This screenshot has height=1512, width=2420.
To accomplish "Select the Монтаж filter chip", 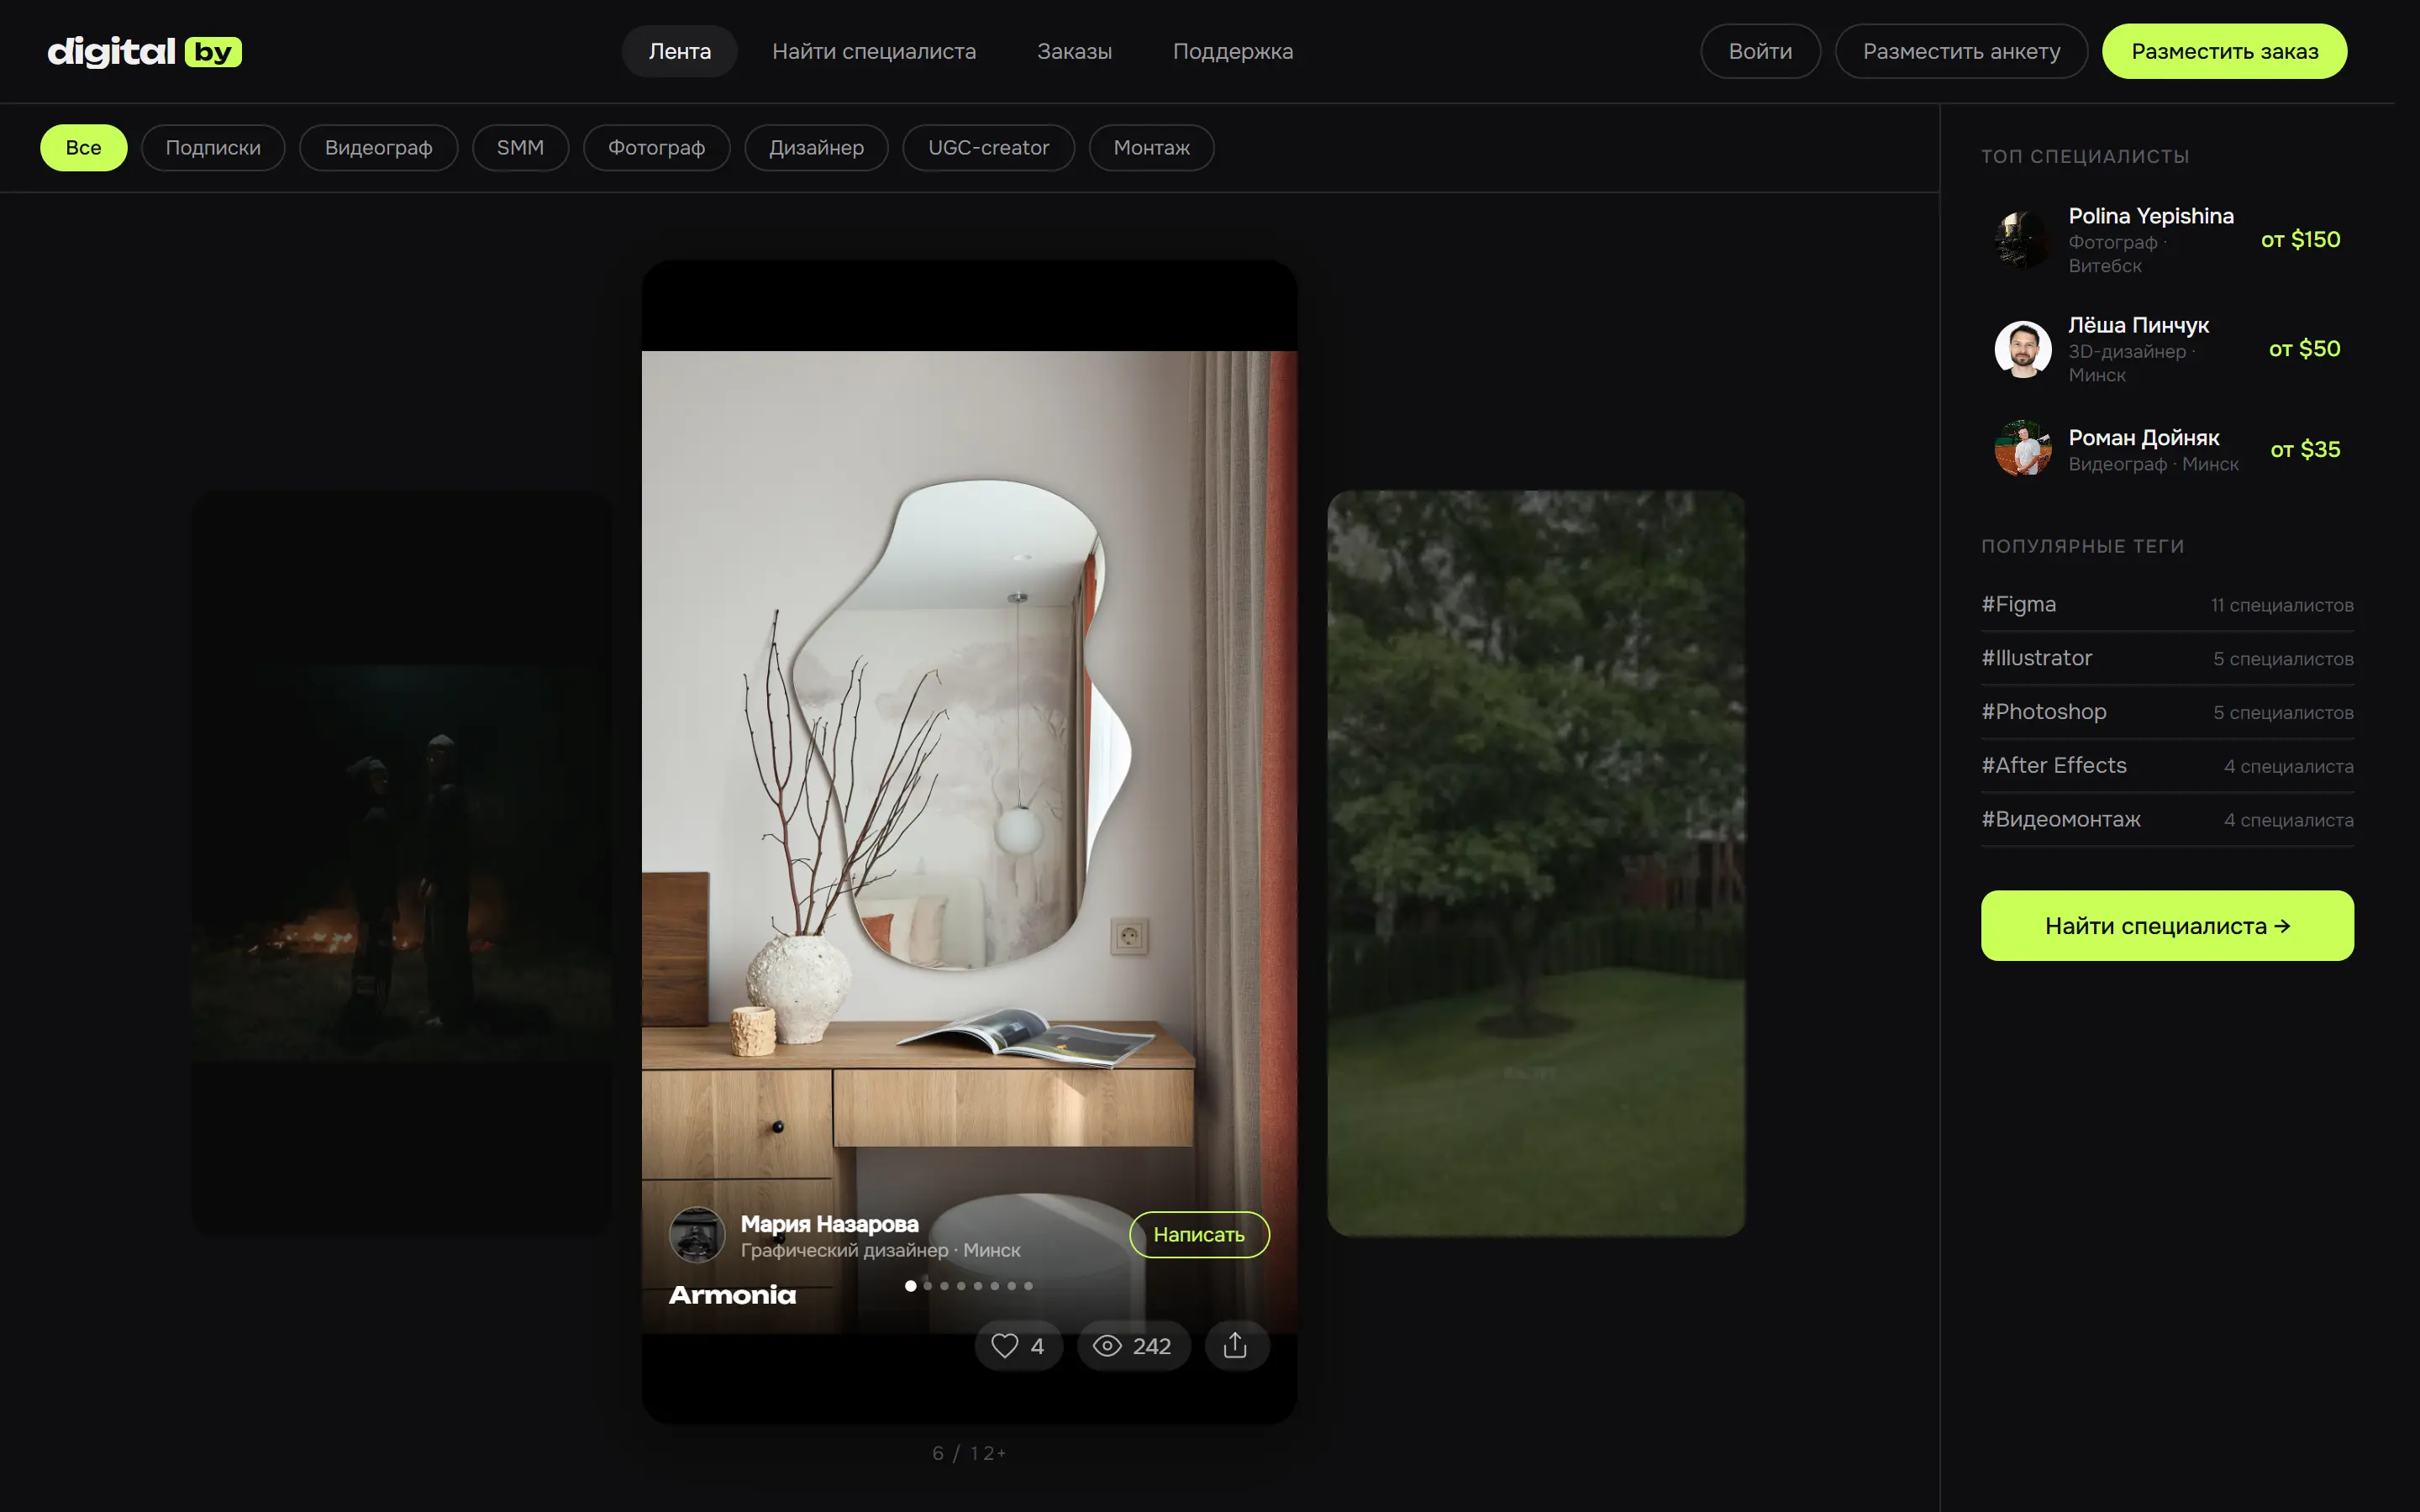I will tap(1152, 148).
